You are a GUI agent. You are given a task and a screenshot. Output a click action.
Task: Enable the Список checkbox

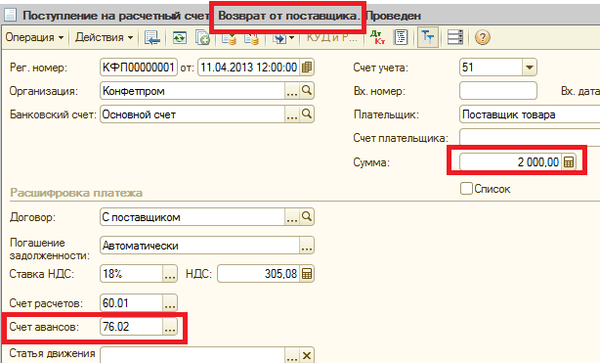pos(466,189)
